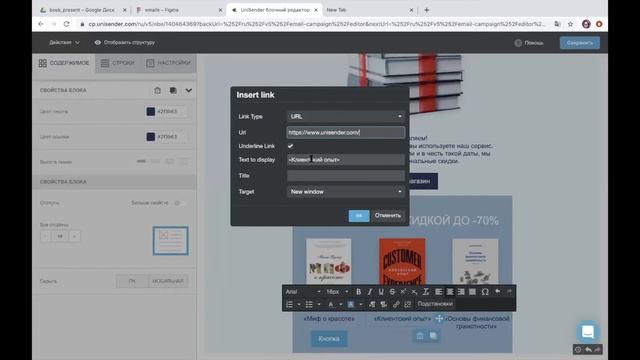Viewport: 640px width, 360px height.
Task: Collapse block properties with chevron
Action: pyautogui.click(x=189, y=90)
